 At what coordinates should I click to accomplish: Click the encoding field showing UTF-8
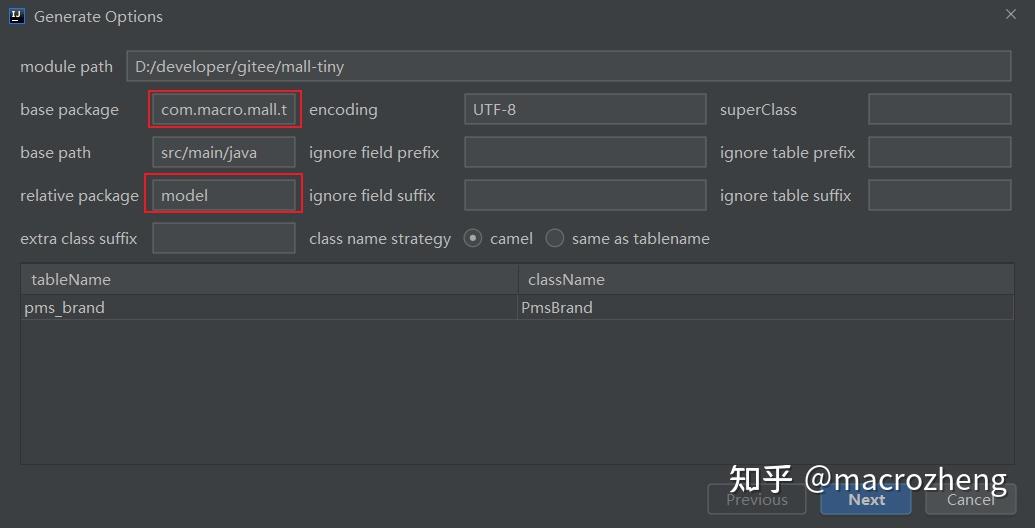[585, 110]
